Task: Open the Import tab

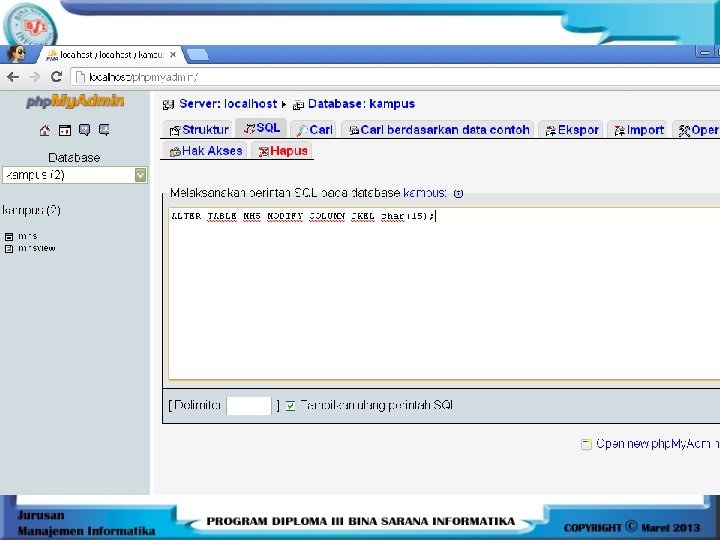Action: pos(639,130)
